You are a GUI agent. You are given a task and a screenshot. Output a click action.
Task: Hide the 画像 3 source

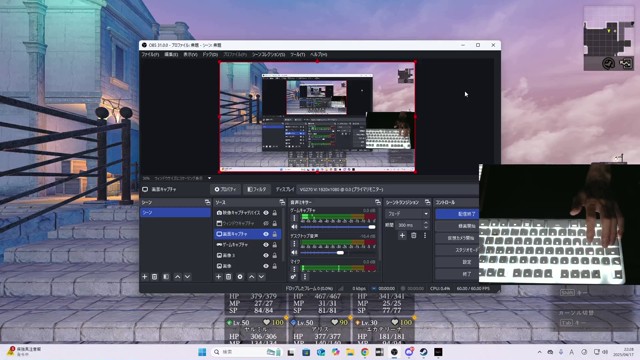point(266,256)
